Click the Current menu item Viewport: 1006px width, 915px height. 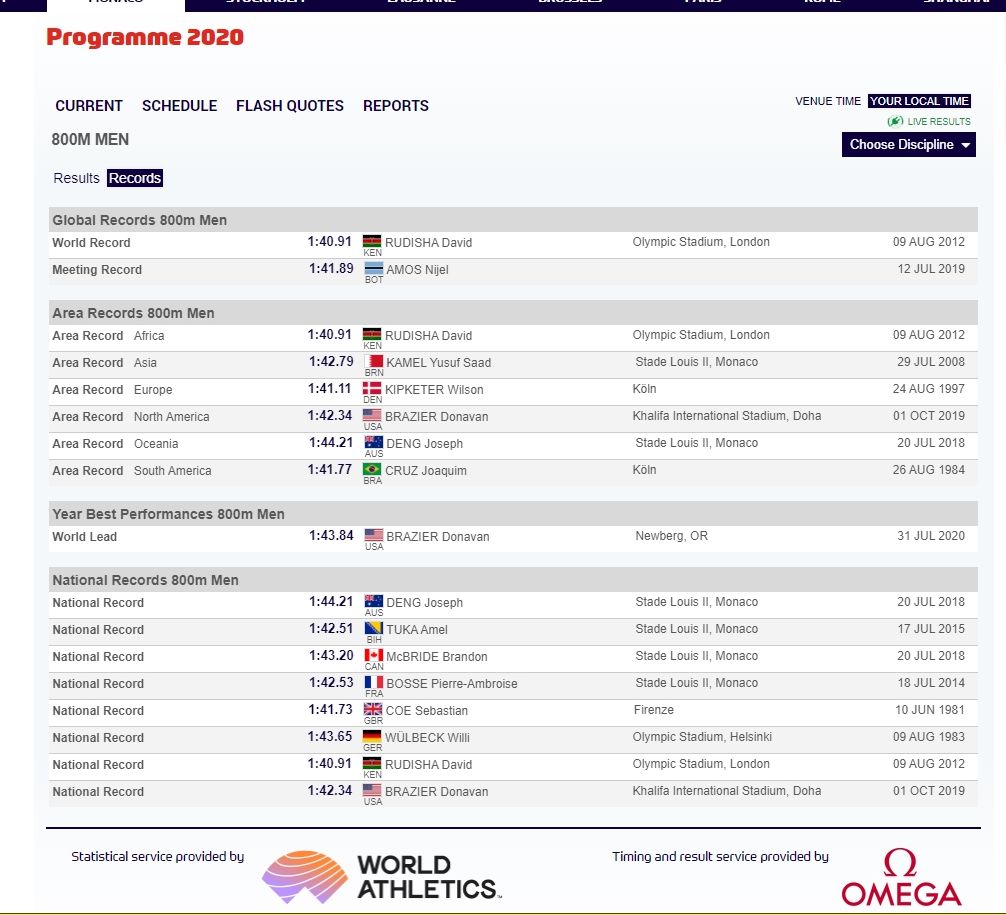tap(89, 106)
